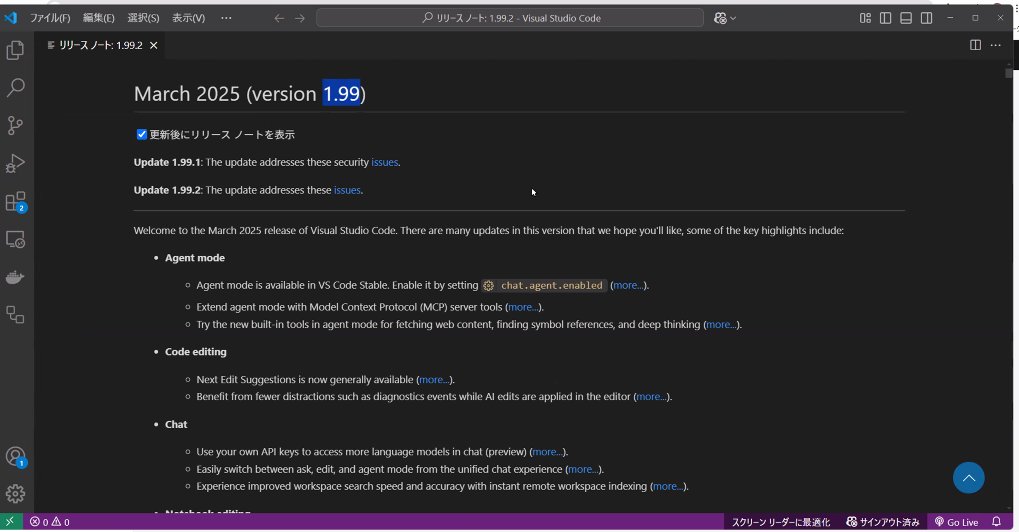
Task: Open editor More Actions ellipsis
Action: pos(996,45)
